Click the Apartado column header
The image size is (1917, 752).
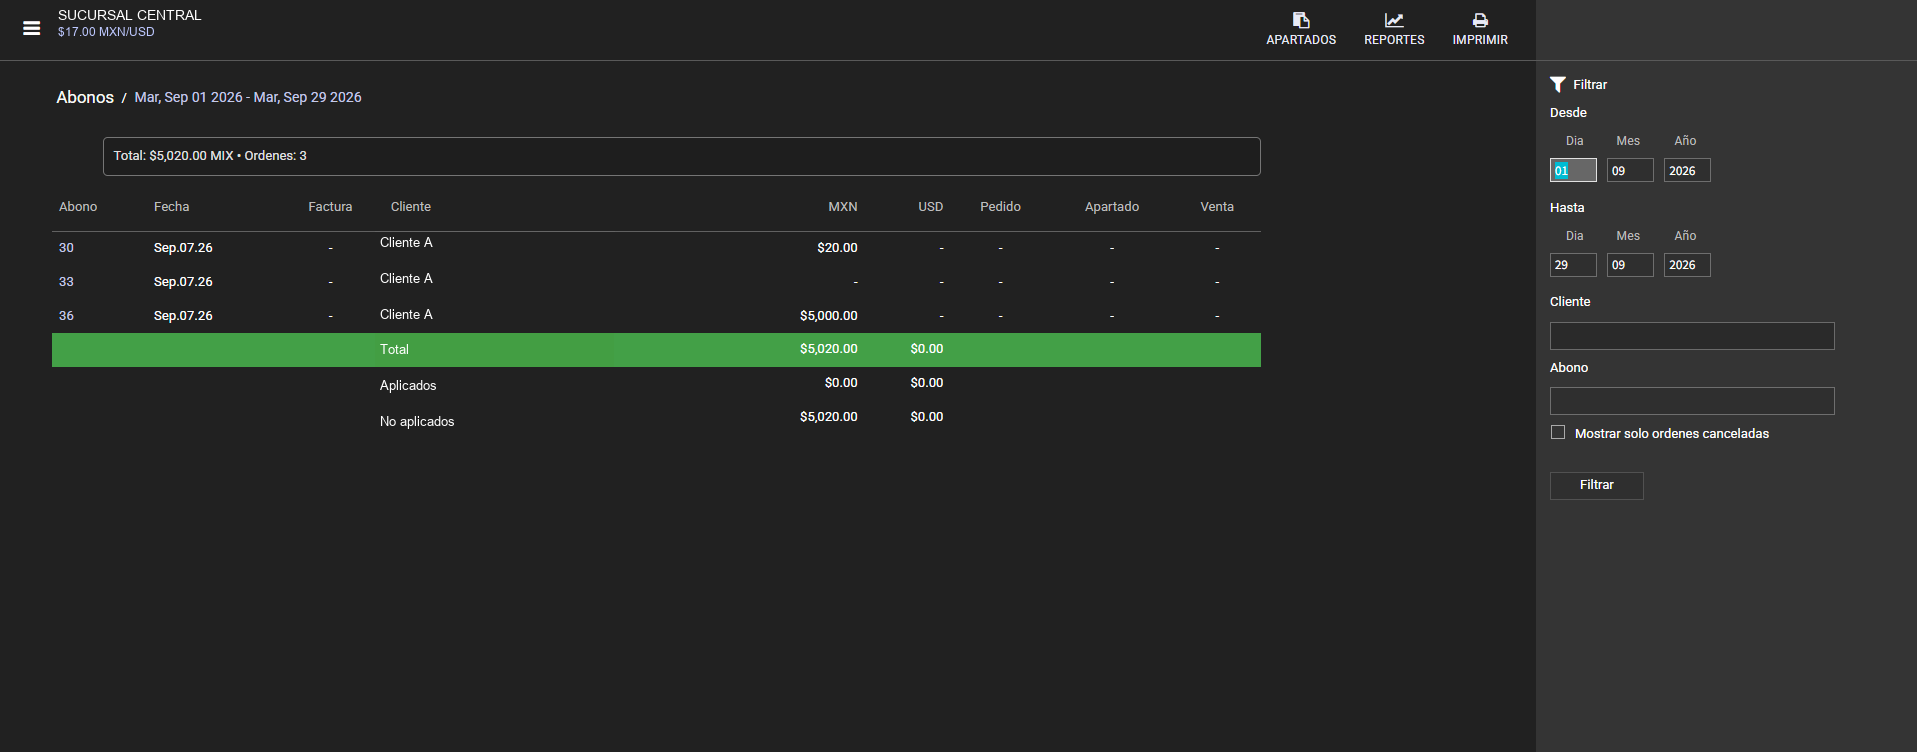1112,207
